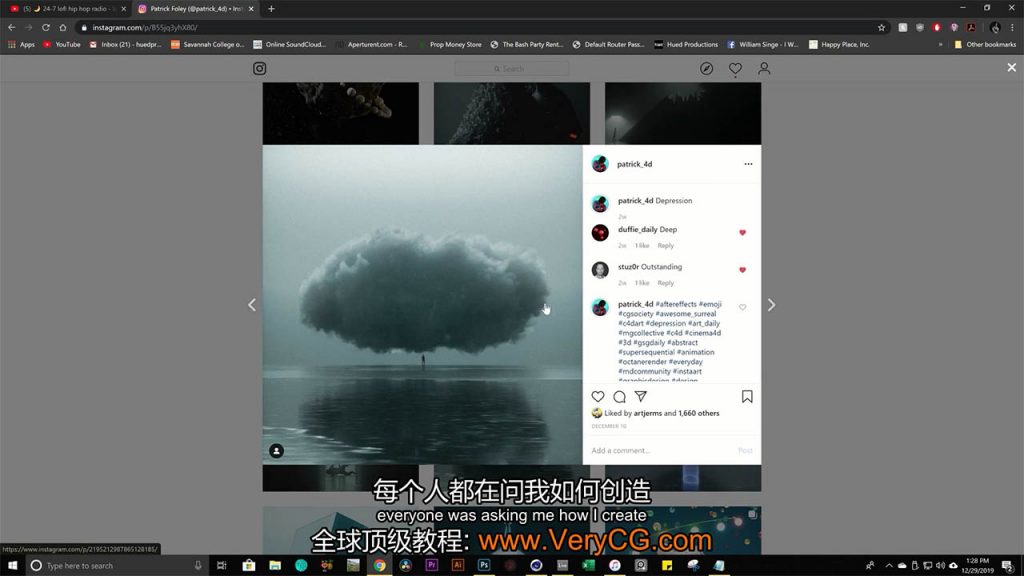Share the post with the paper plane icon
Image resolution: width=1024 pixels, height=576 pixels.
coord(641,396)
